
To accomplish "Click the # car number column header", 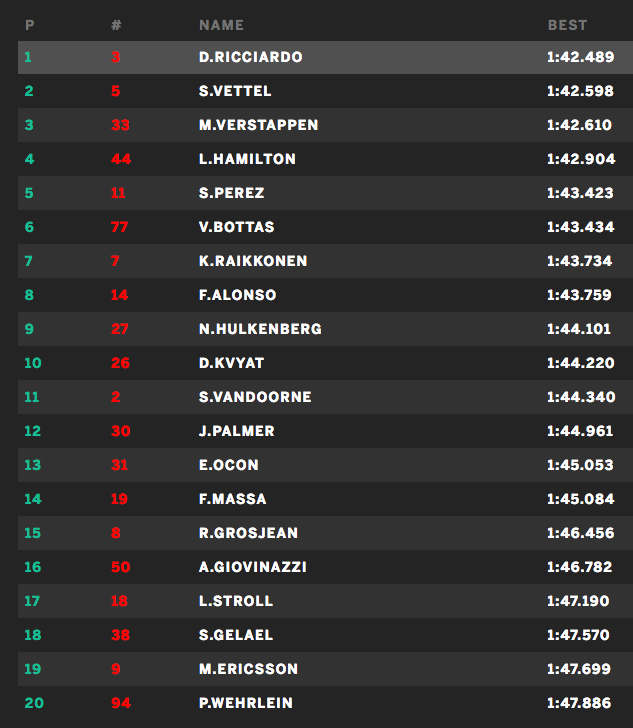I will [x=116, y=25].
